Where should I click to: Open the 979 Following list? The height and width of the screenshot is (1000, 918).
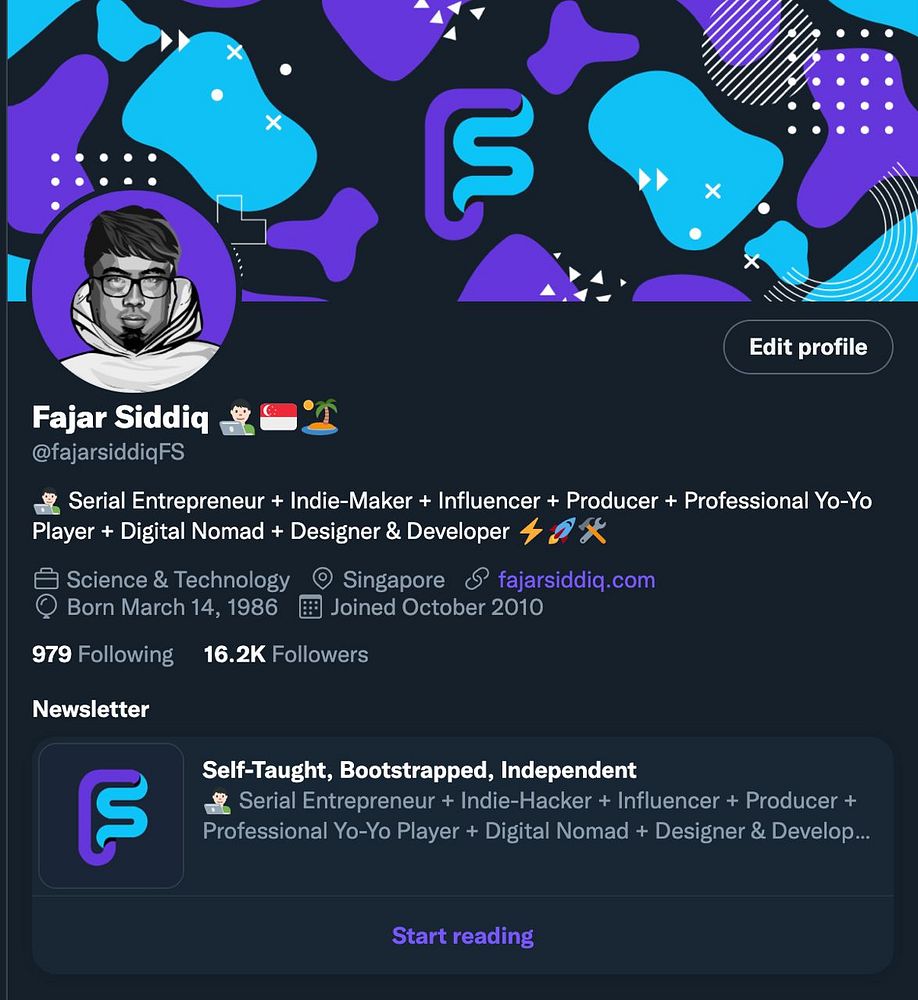point(103,654)
